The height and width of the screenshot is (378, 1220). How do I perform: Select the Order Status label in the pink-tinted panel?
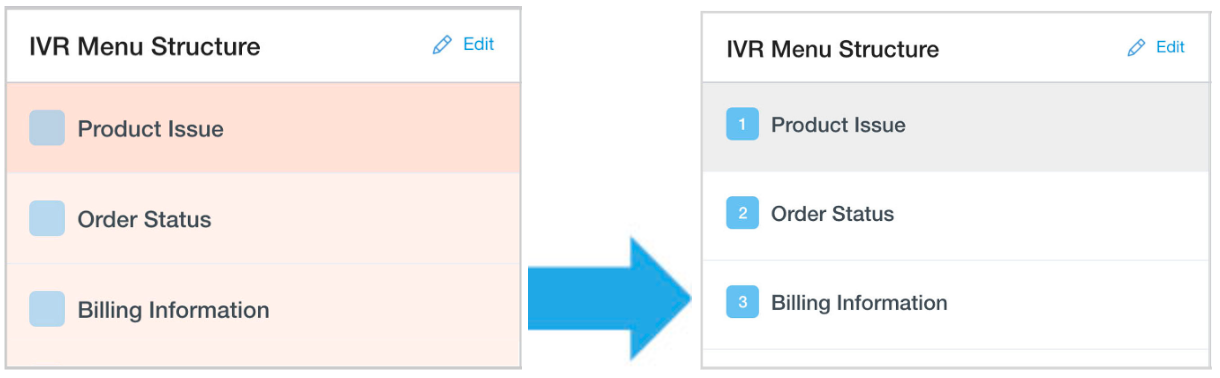pos(145,220)
